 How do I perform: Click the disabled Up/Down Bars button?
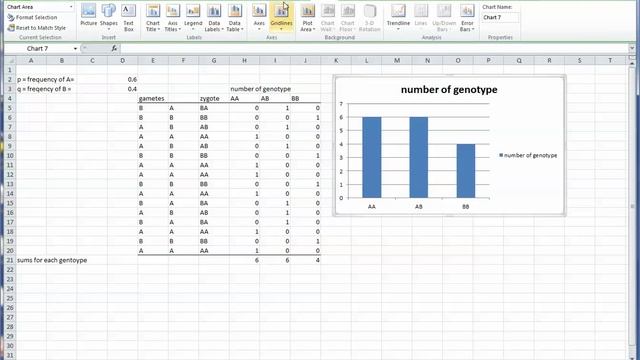point(444,18)
